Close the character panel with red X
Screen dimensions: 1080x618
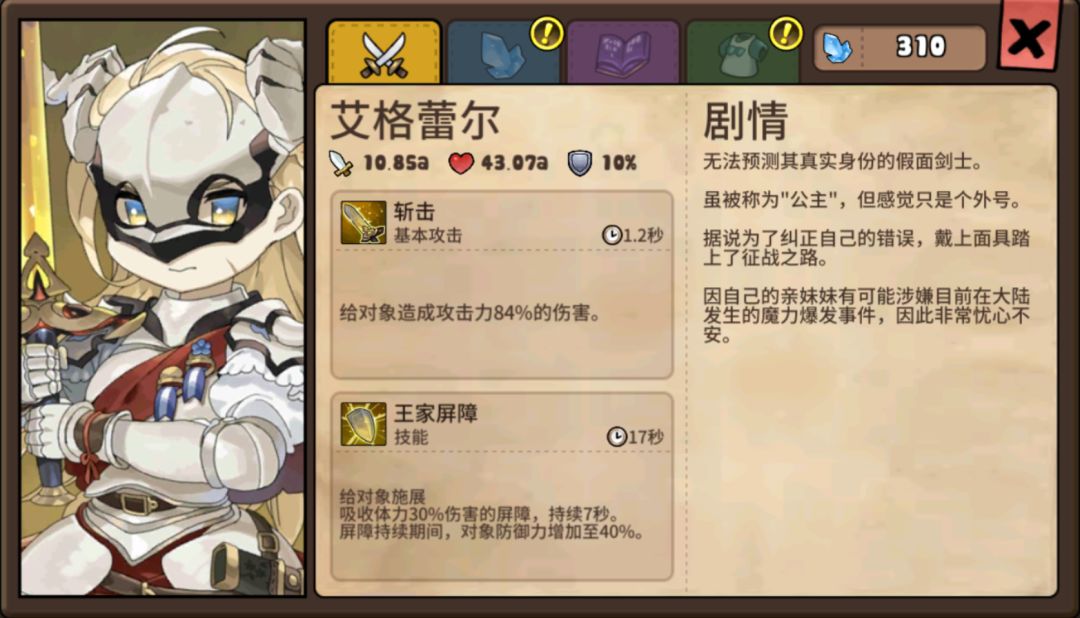pyautogui.click(x=1028, y=36)
